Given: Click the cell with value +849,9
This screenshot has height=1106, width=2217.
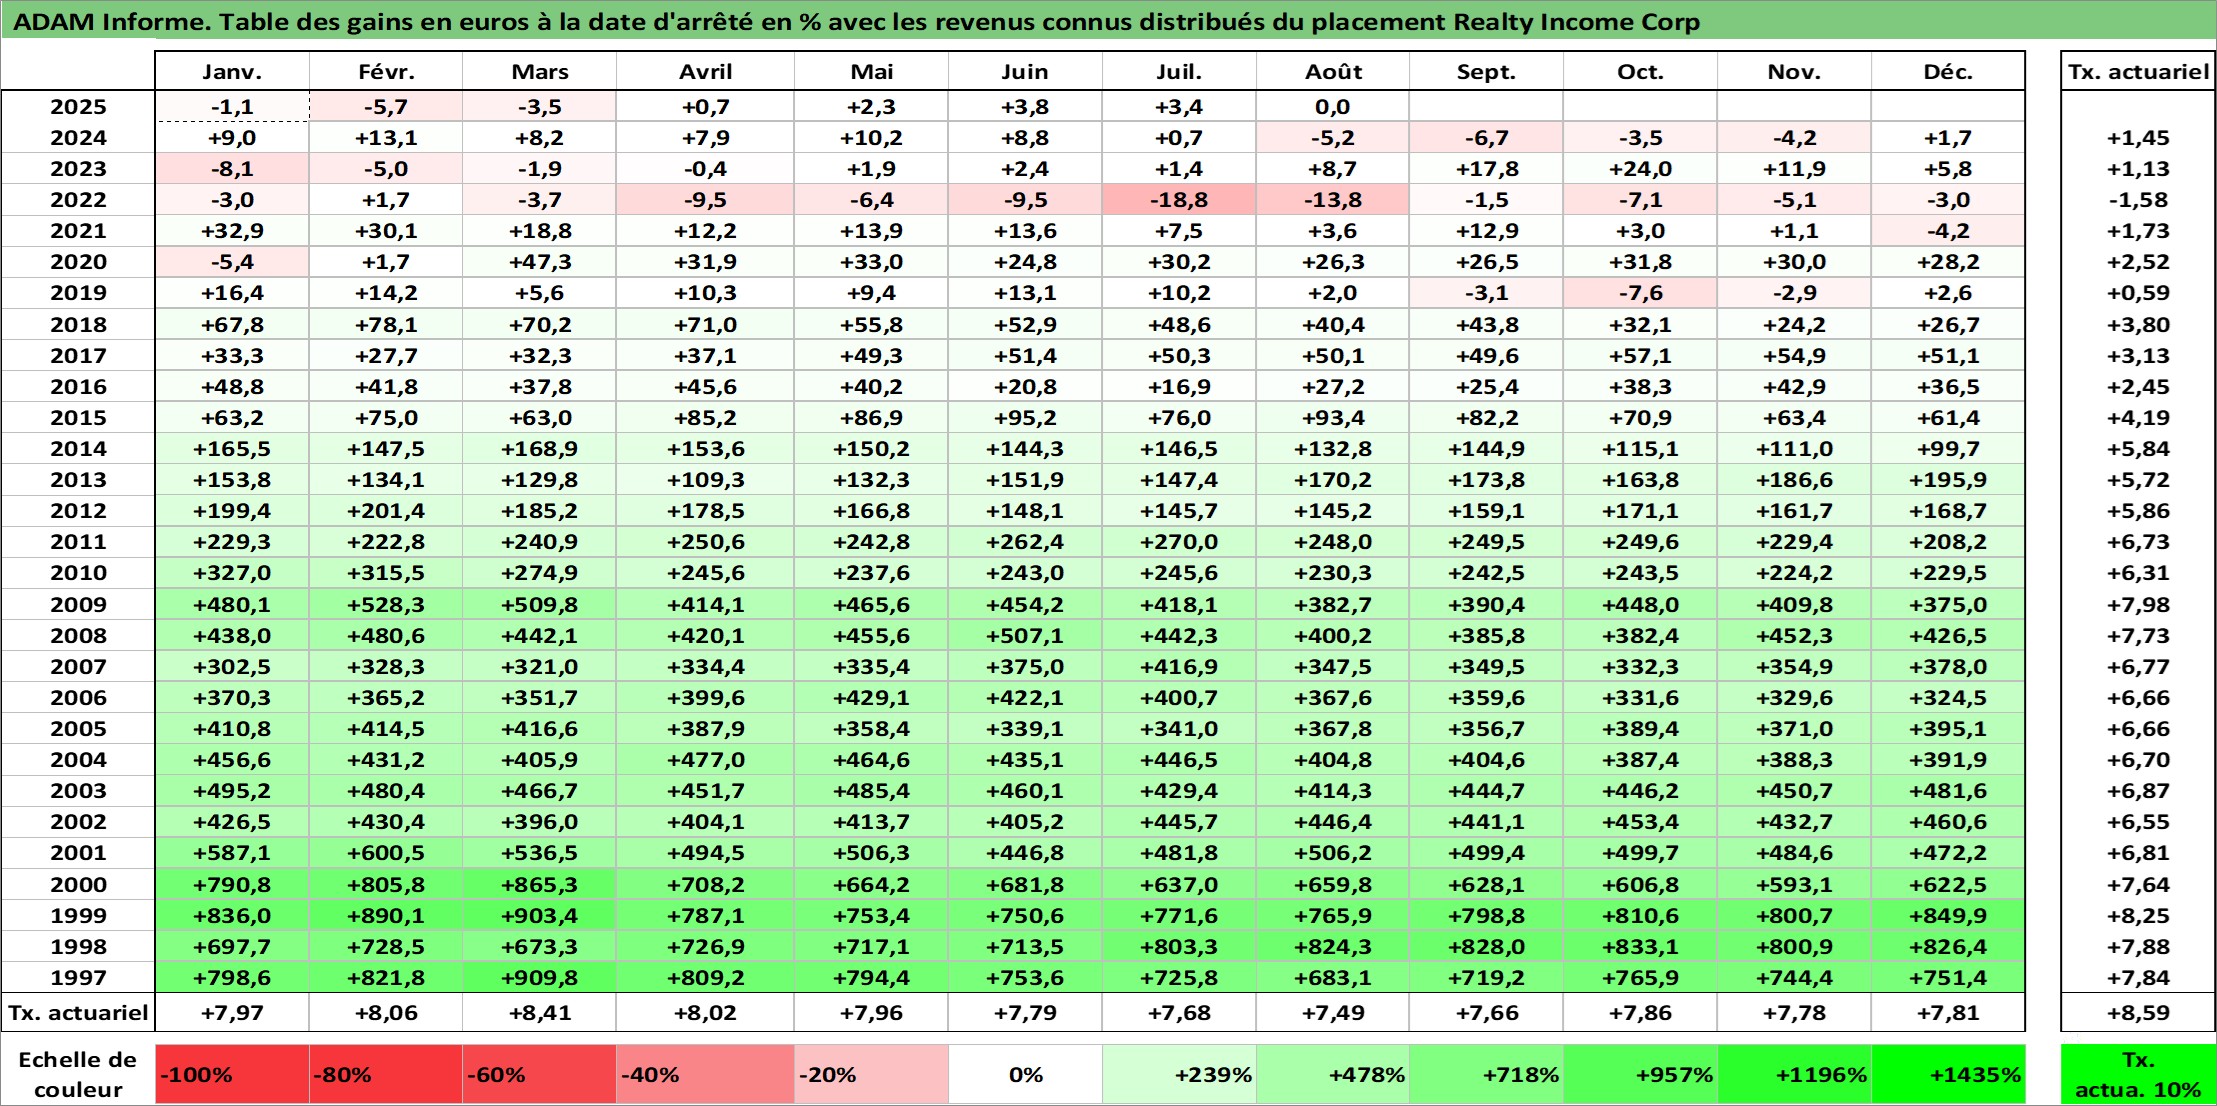Looking at the screenshot, I should click(x=1948, y=916).
